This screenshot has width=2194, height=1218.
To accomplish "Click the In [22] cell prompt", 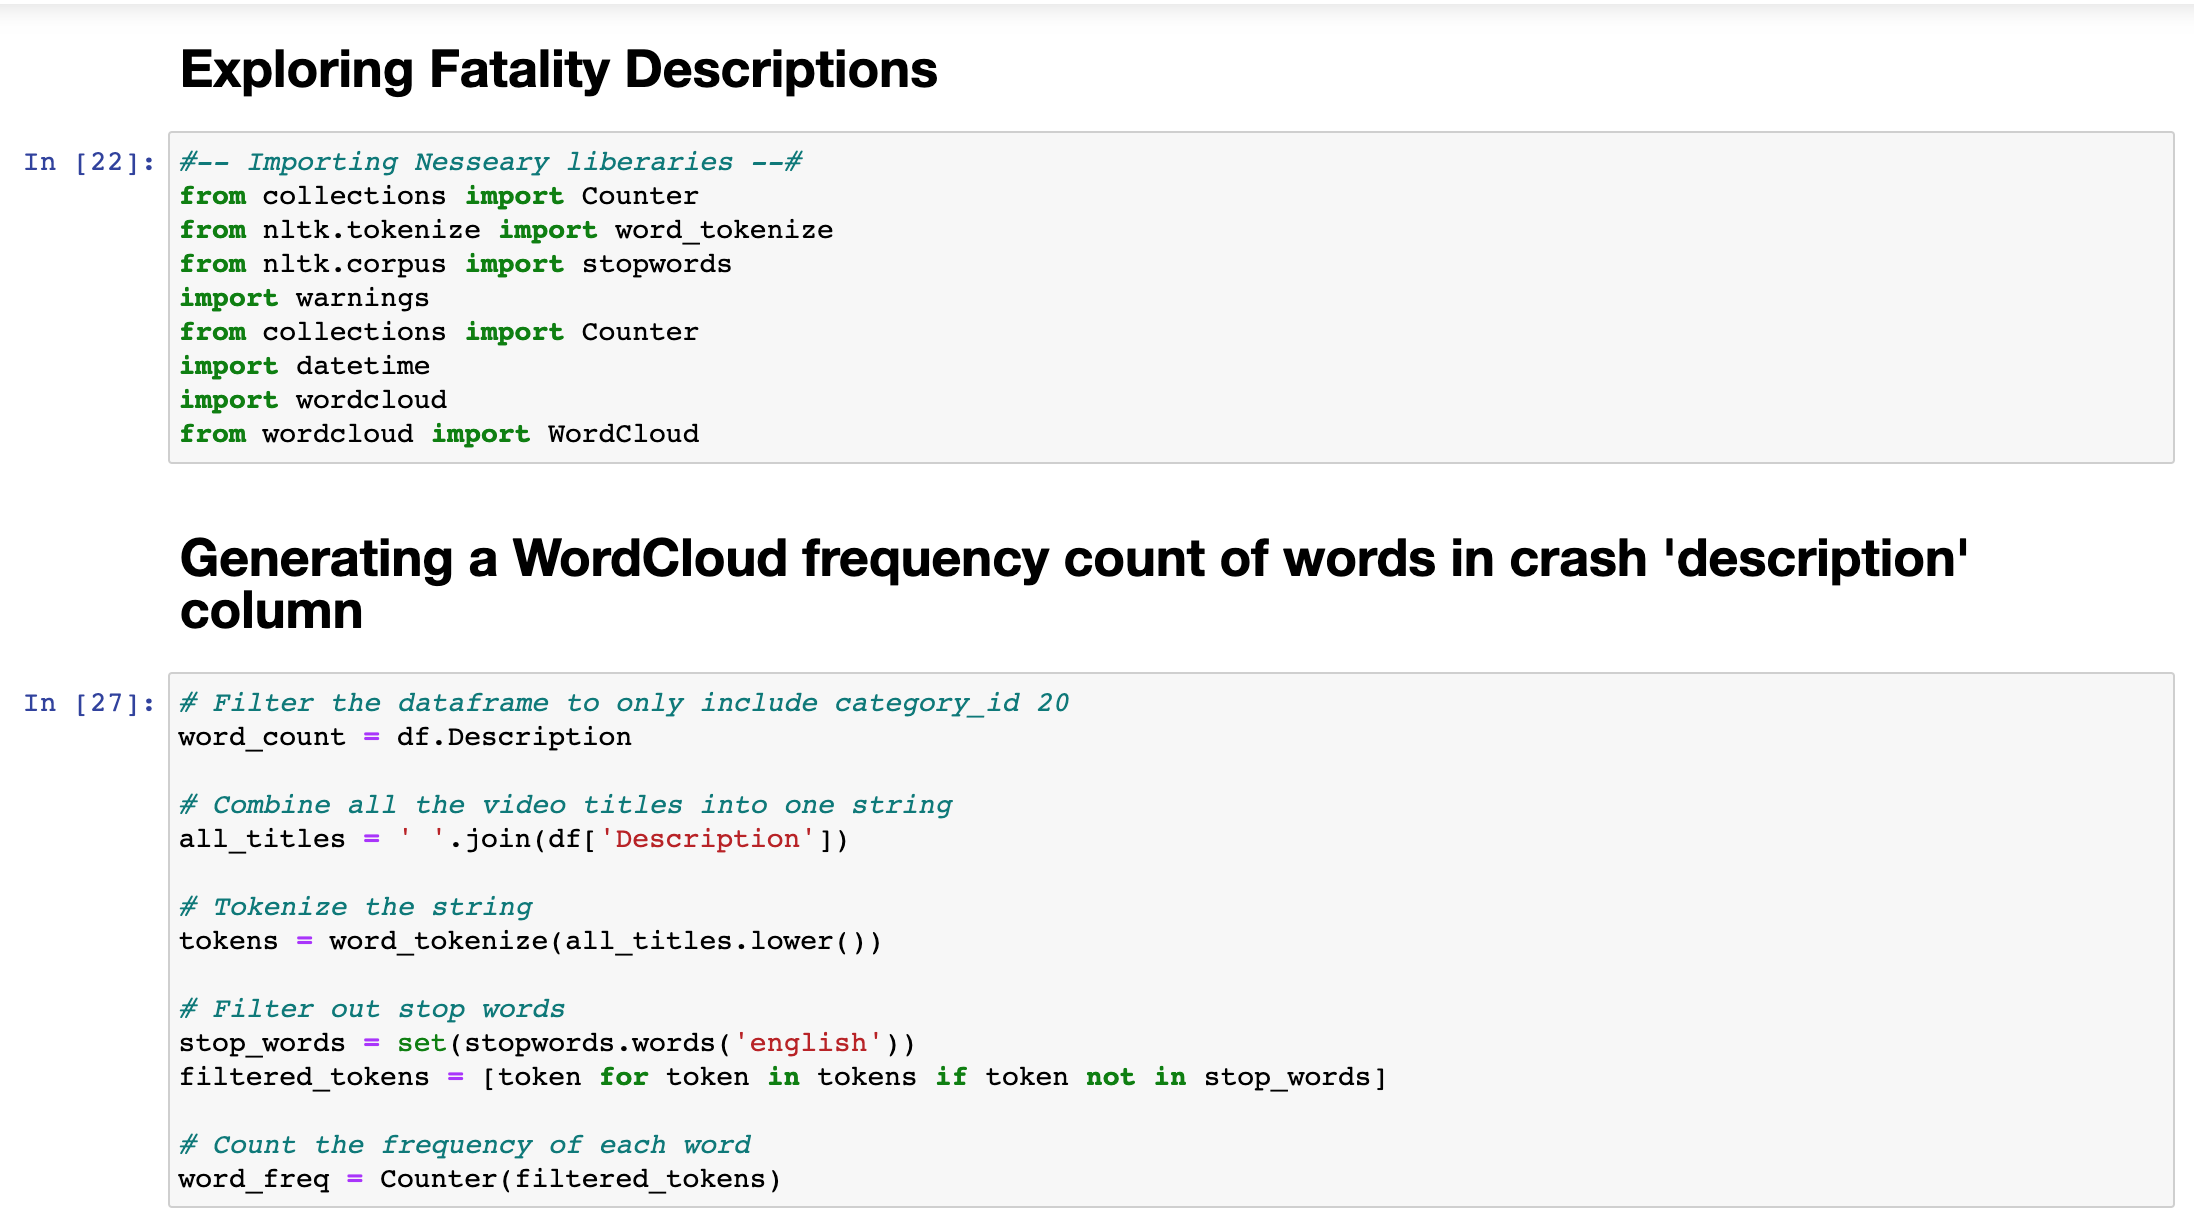I will click(88, 162).
